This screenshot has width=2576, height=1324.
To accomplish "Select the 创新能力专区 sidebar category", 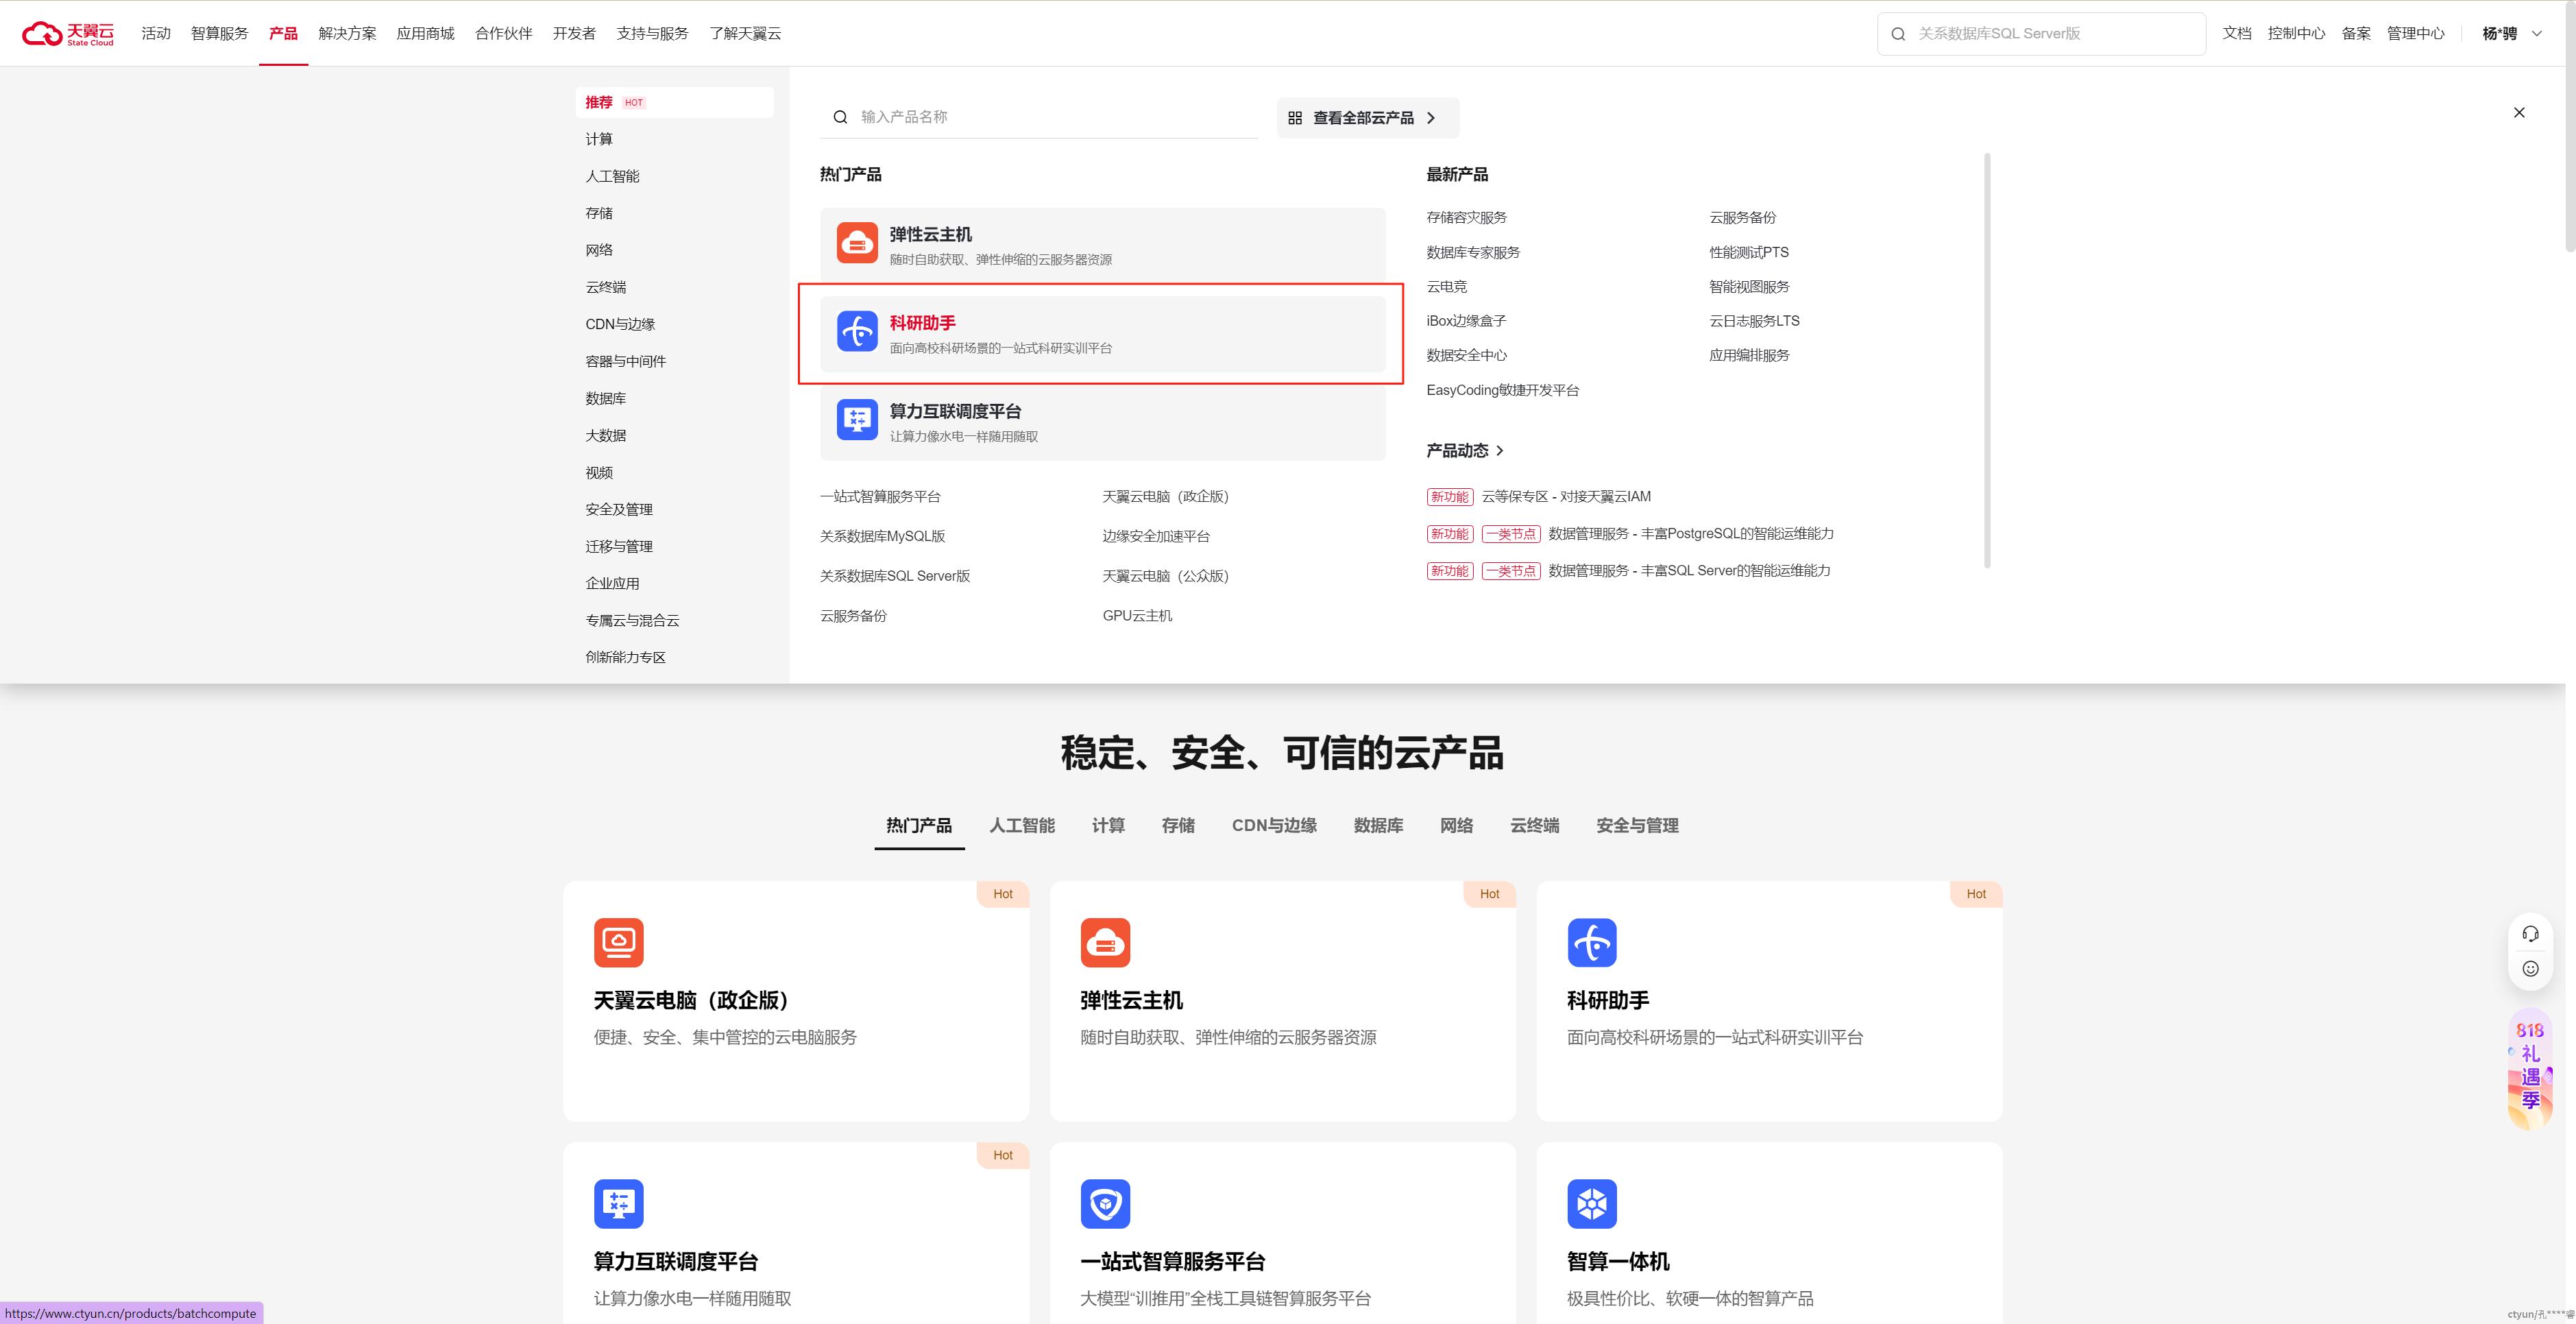I will click(625, 657).
